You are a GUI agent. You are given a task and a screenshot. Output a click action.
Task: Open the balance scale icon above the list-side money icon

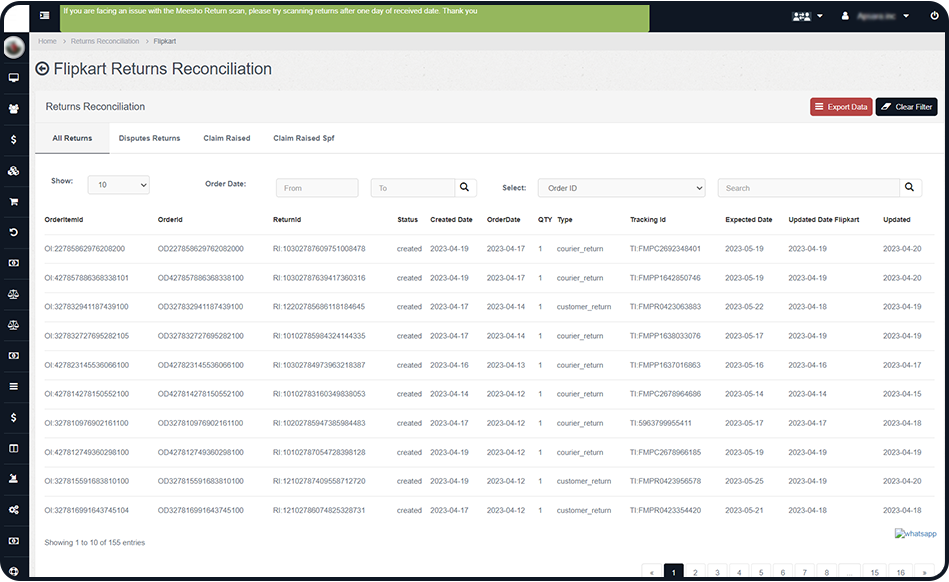click(13, 325)
